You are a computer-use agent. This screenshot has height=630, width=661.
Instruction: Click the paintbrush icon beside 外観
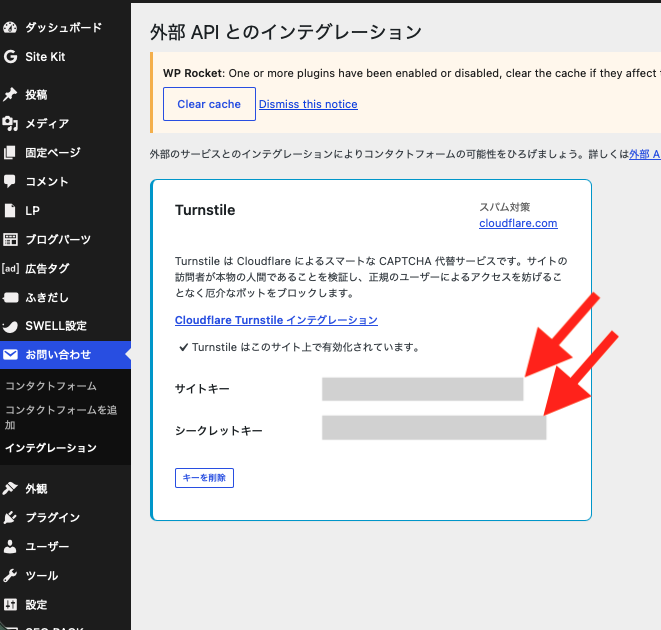click(10, 488)
